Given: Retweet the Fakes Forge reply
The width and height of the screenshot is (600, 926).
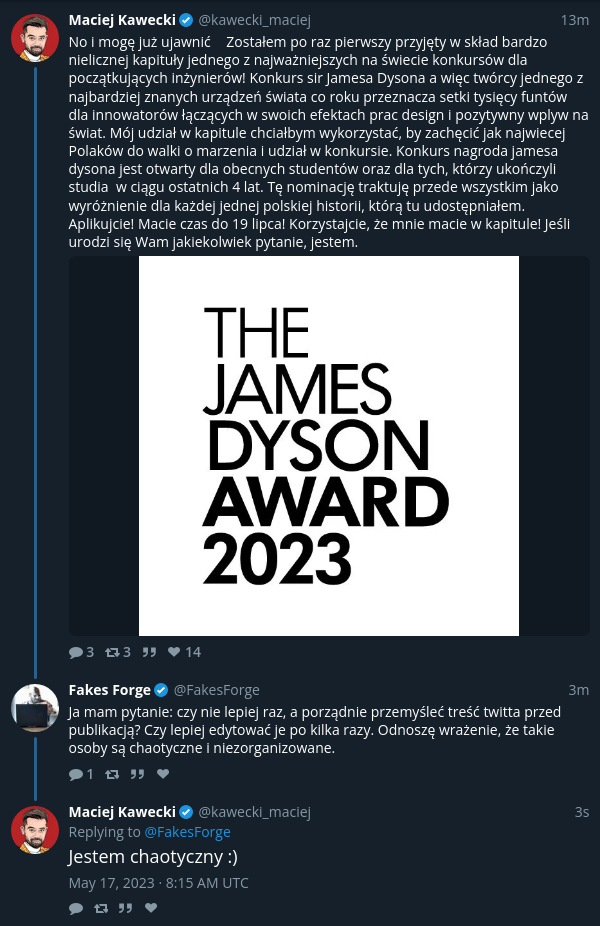Looking at the screenshot, I should point(112,774).
